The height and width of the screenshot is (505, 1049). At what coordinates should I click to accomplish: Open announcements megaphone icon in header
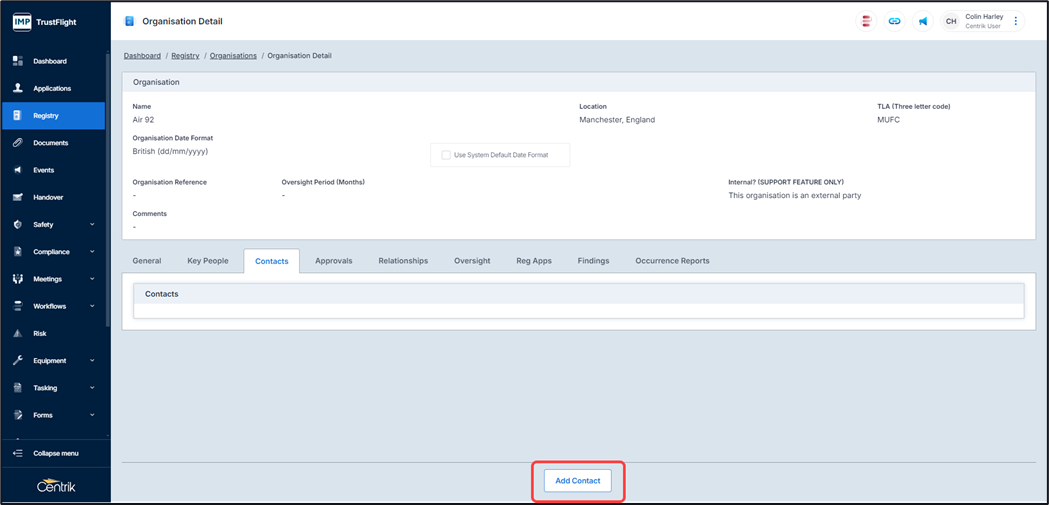coord(923,21)
